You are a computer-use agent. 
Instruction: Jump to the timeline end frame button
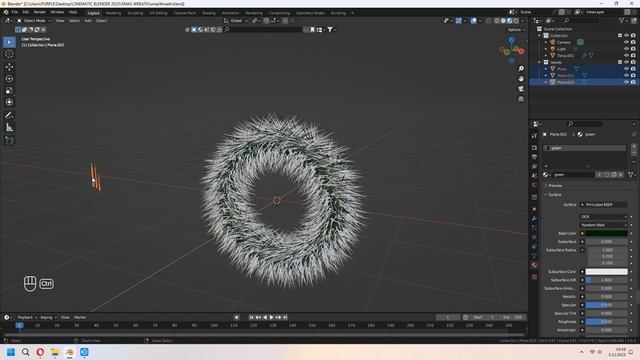tap(285, 317)
